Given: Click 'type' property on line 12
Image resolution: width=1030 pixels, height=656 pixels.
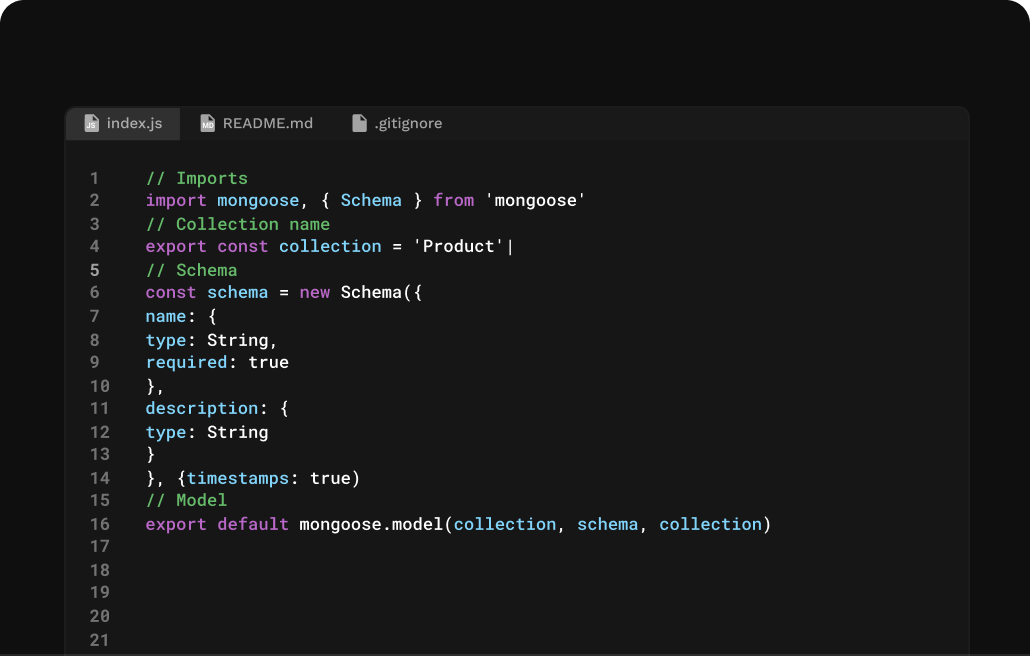Looking at the screenshot, I should 166,432.
